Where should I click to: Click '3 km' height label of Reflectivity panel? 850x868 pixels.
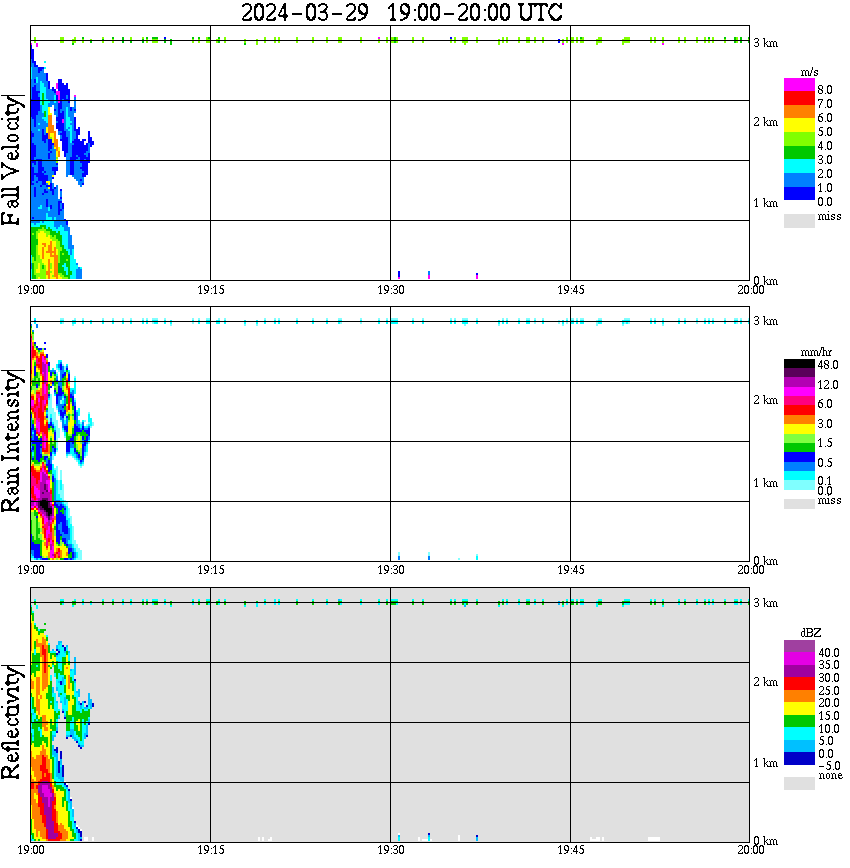765,602
